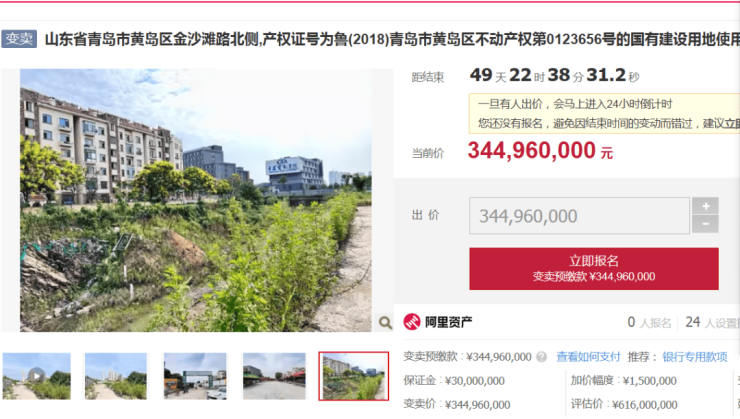Click the help icon beside 变卖预缴款 amount

(x=542, y=357)
